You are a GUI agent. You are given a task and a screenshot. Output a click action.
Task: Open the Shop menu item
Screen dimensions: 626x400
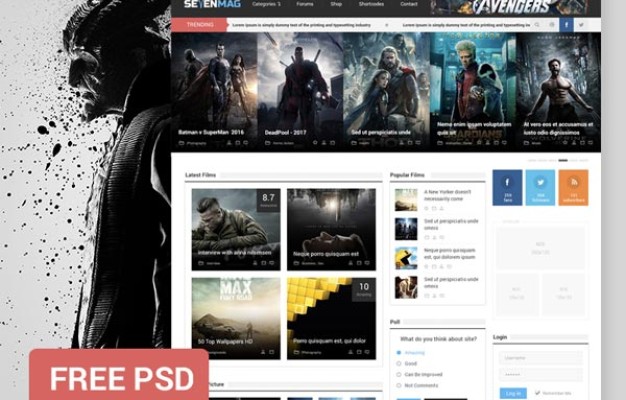[x=336, y=4]
